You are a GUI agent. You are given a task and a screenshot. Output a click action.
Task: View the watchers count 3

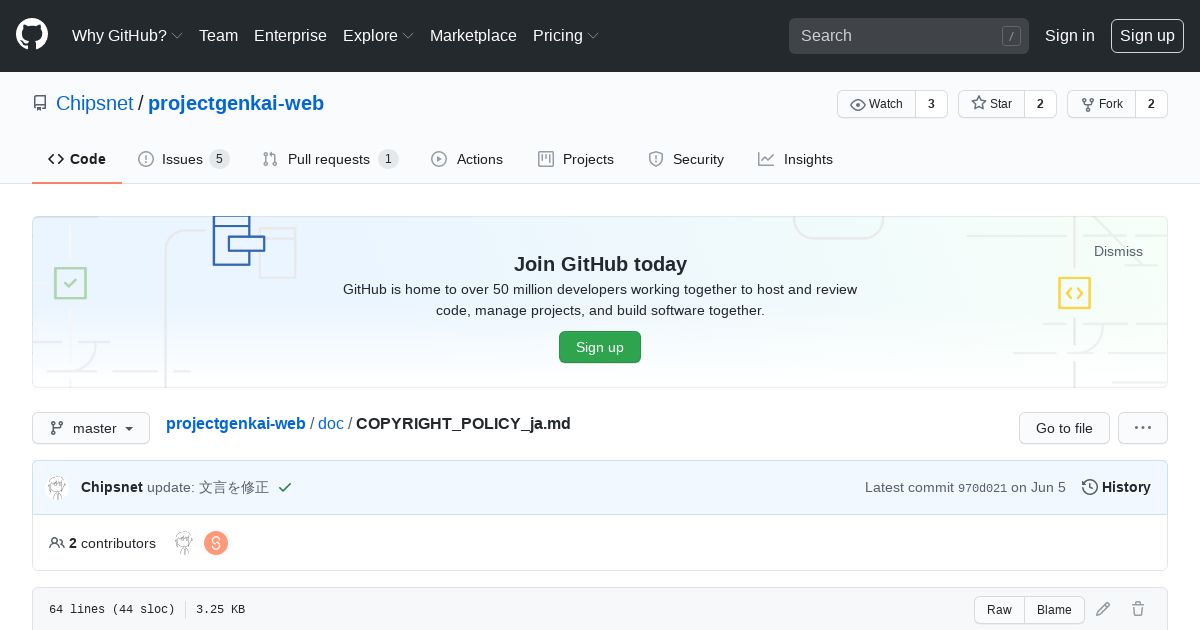(x=931, y=104)
